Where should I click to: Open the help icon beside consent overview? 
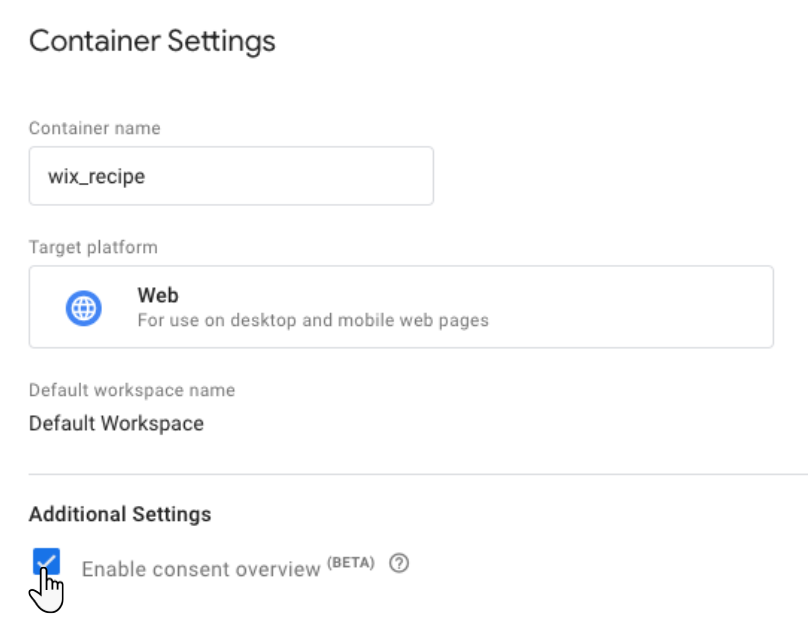pyautogui.click(x=399, y=563)
